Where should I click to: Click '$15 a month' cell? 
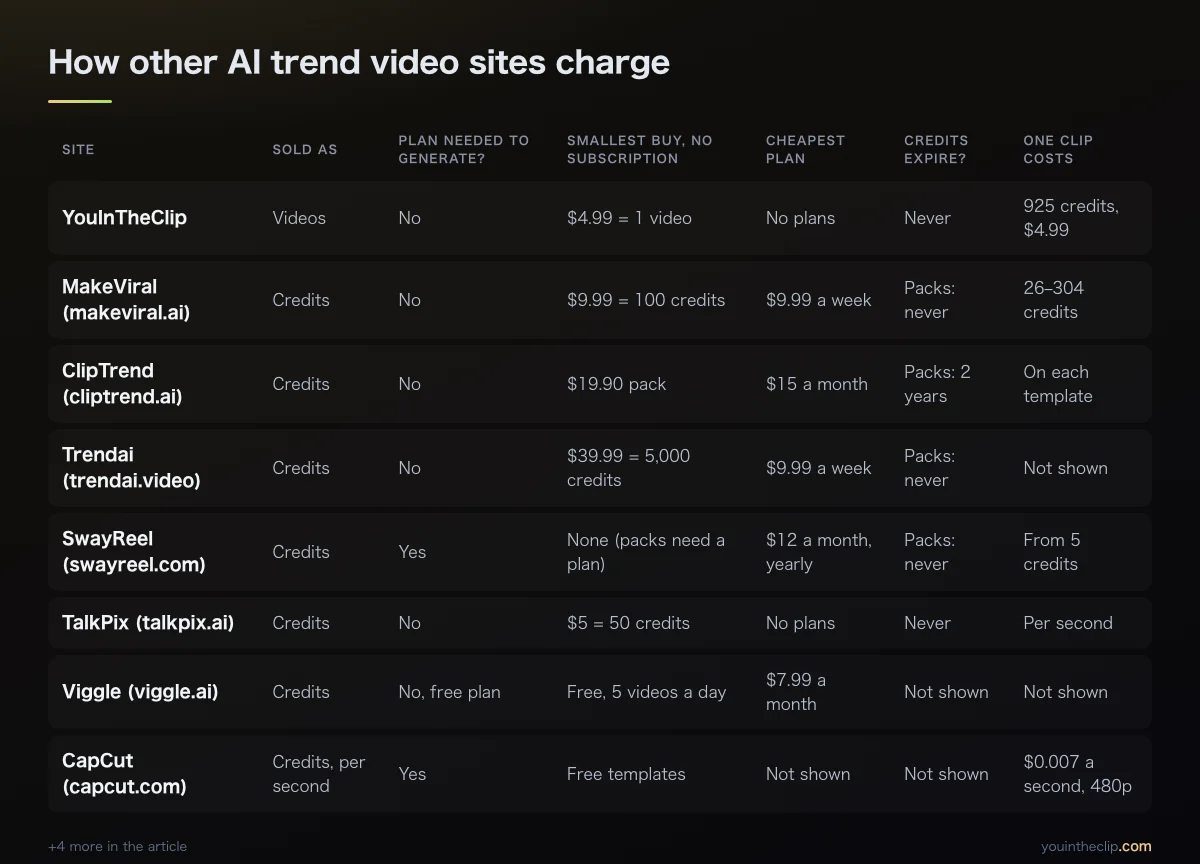[817, 383]
